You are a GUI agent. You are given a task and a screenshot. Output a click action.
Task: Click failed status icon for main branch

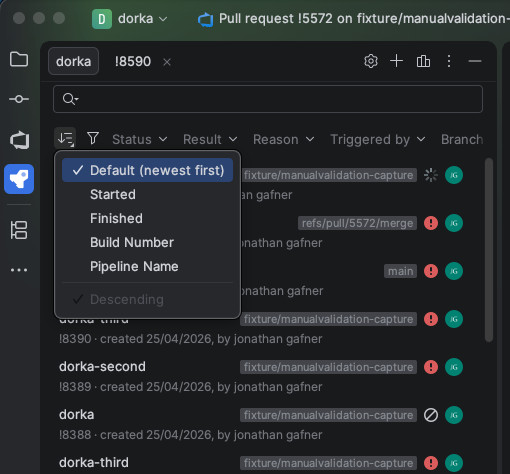coord(431,271)
